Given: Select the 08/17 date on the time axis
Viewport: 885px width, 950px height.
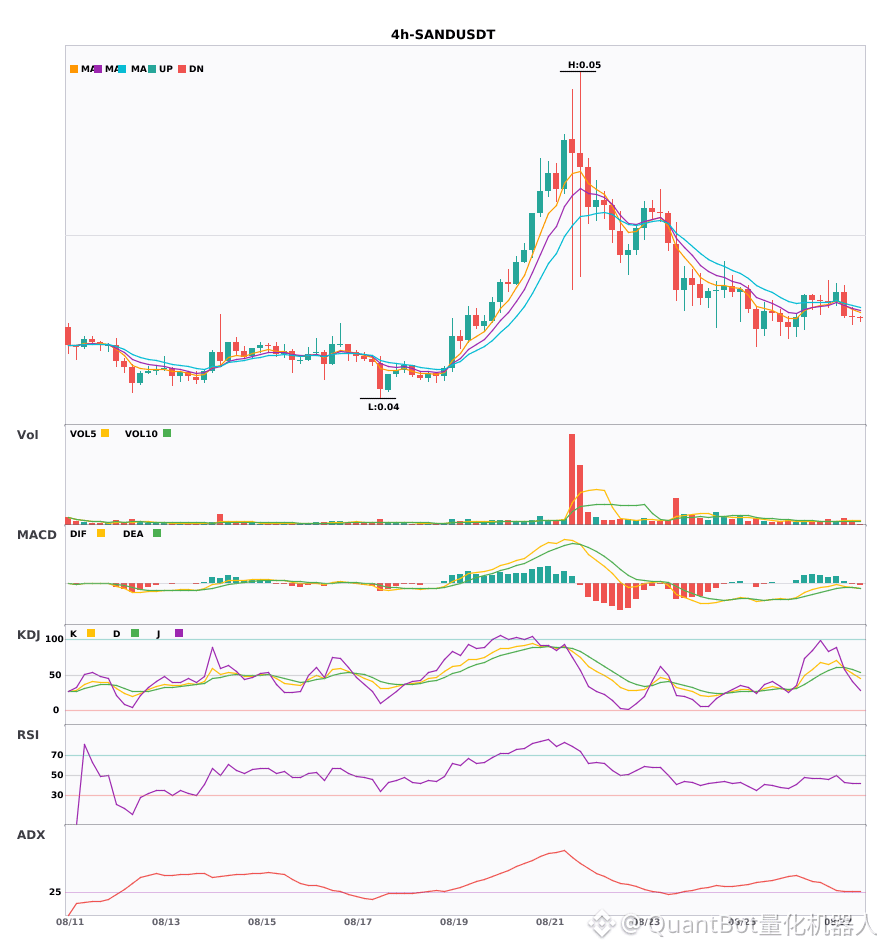Looking at the screenshot, I should (358, 922).
